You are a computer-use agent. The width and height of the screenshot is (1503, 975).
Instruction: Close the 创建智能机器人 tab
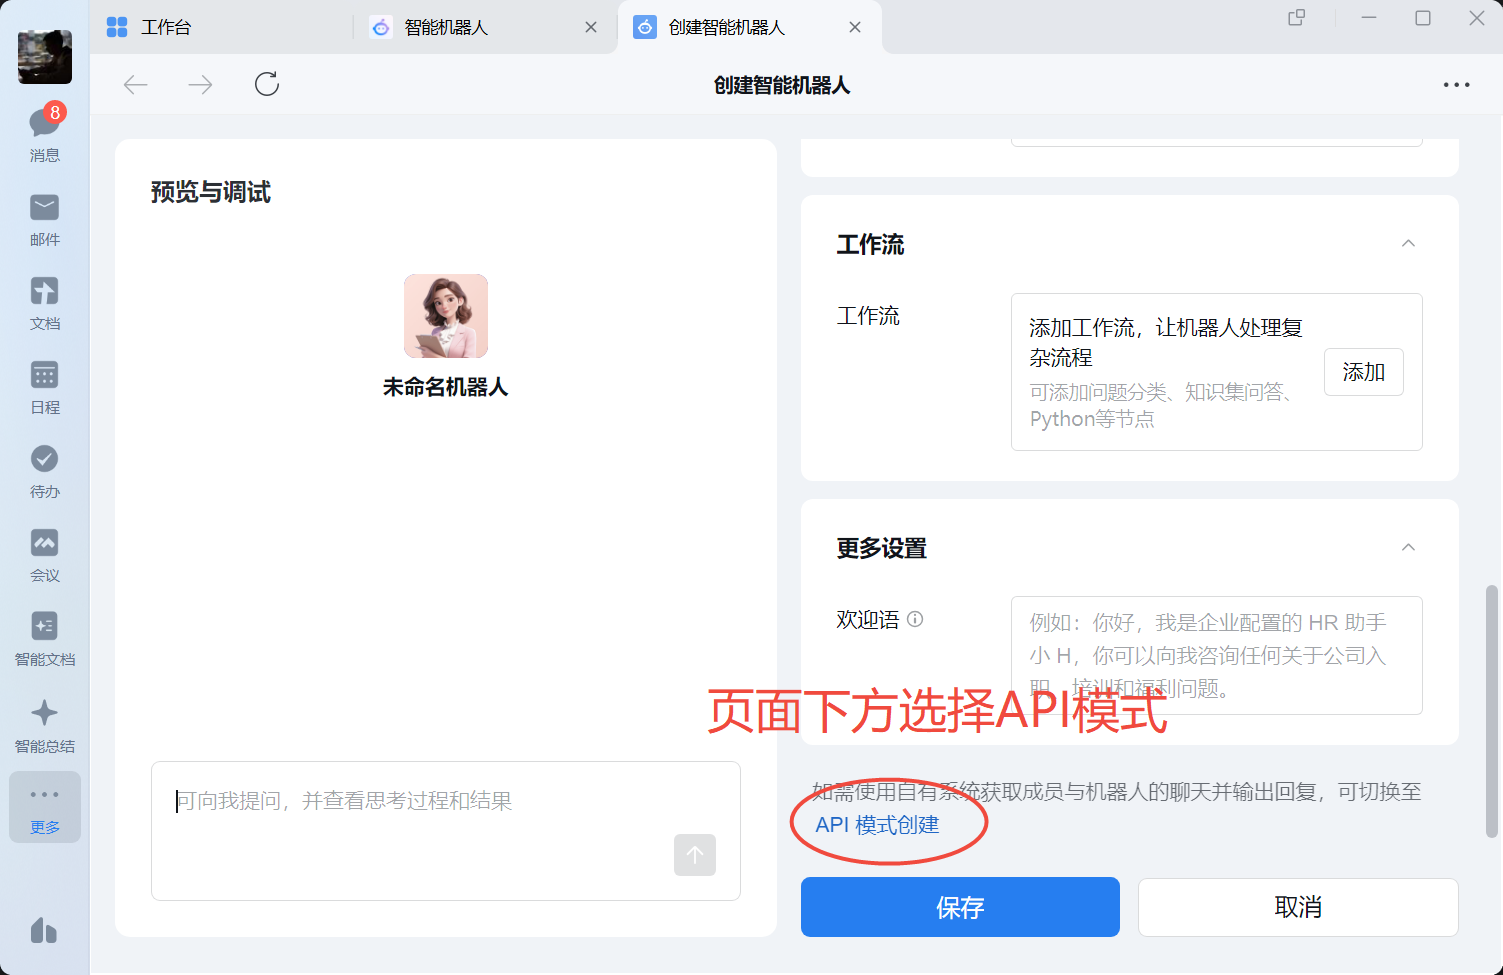click(x=855, y=27)
